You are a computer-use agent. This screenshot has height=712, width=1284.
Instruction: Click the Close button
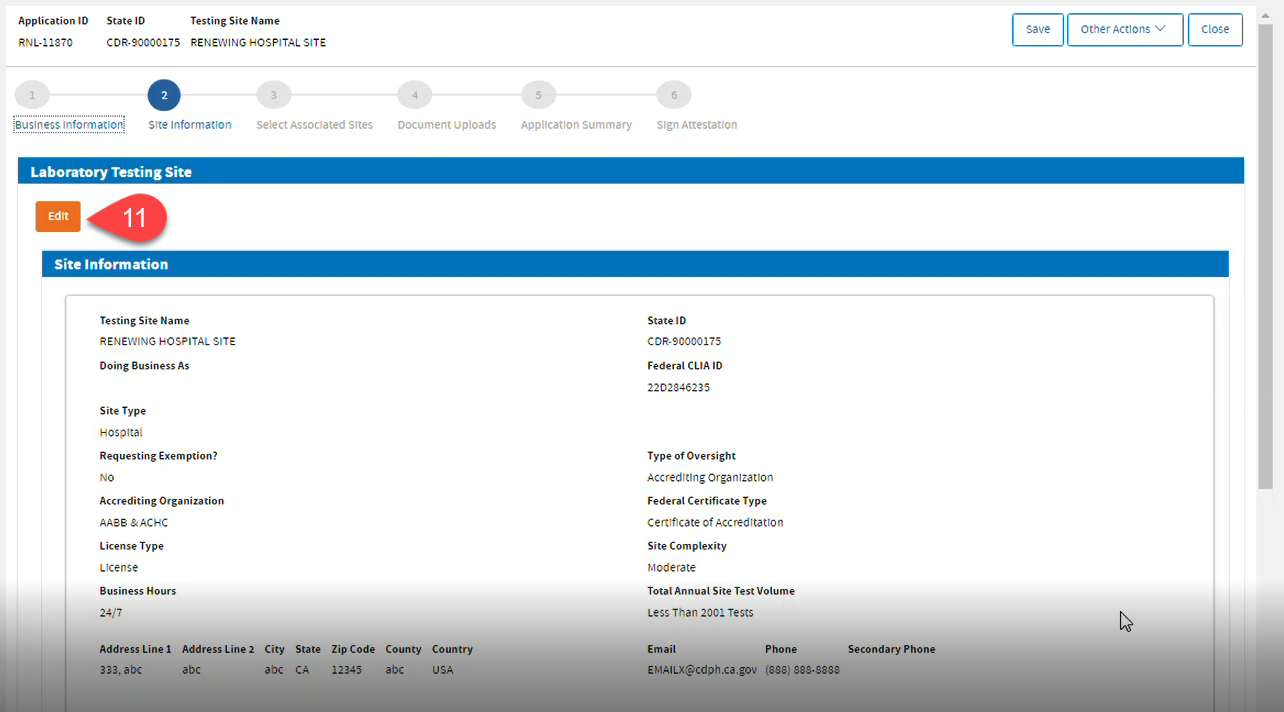pos(1215,29)
